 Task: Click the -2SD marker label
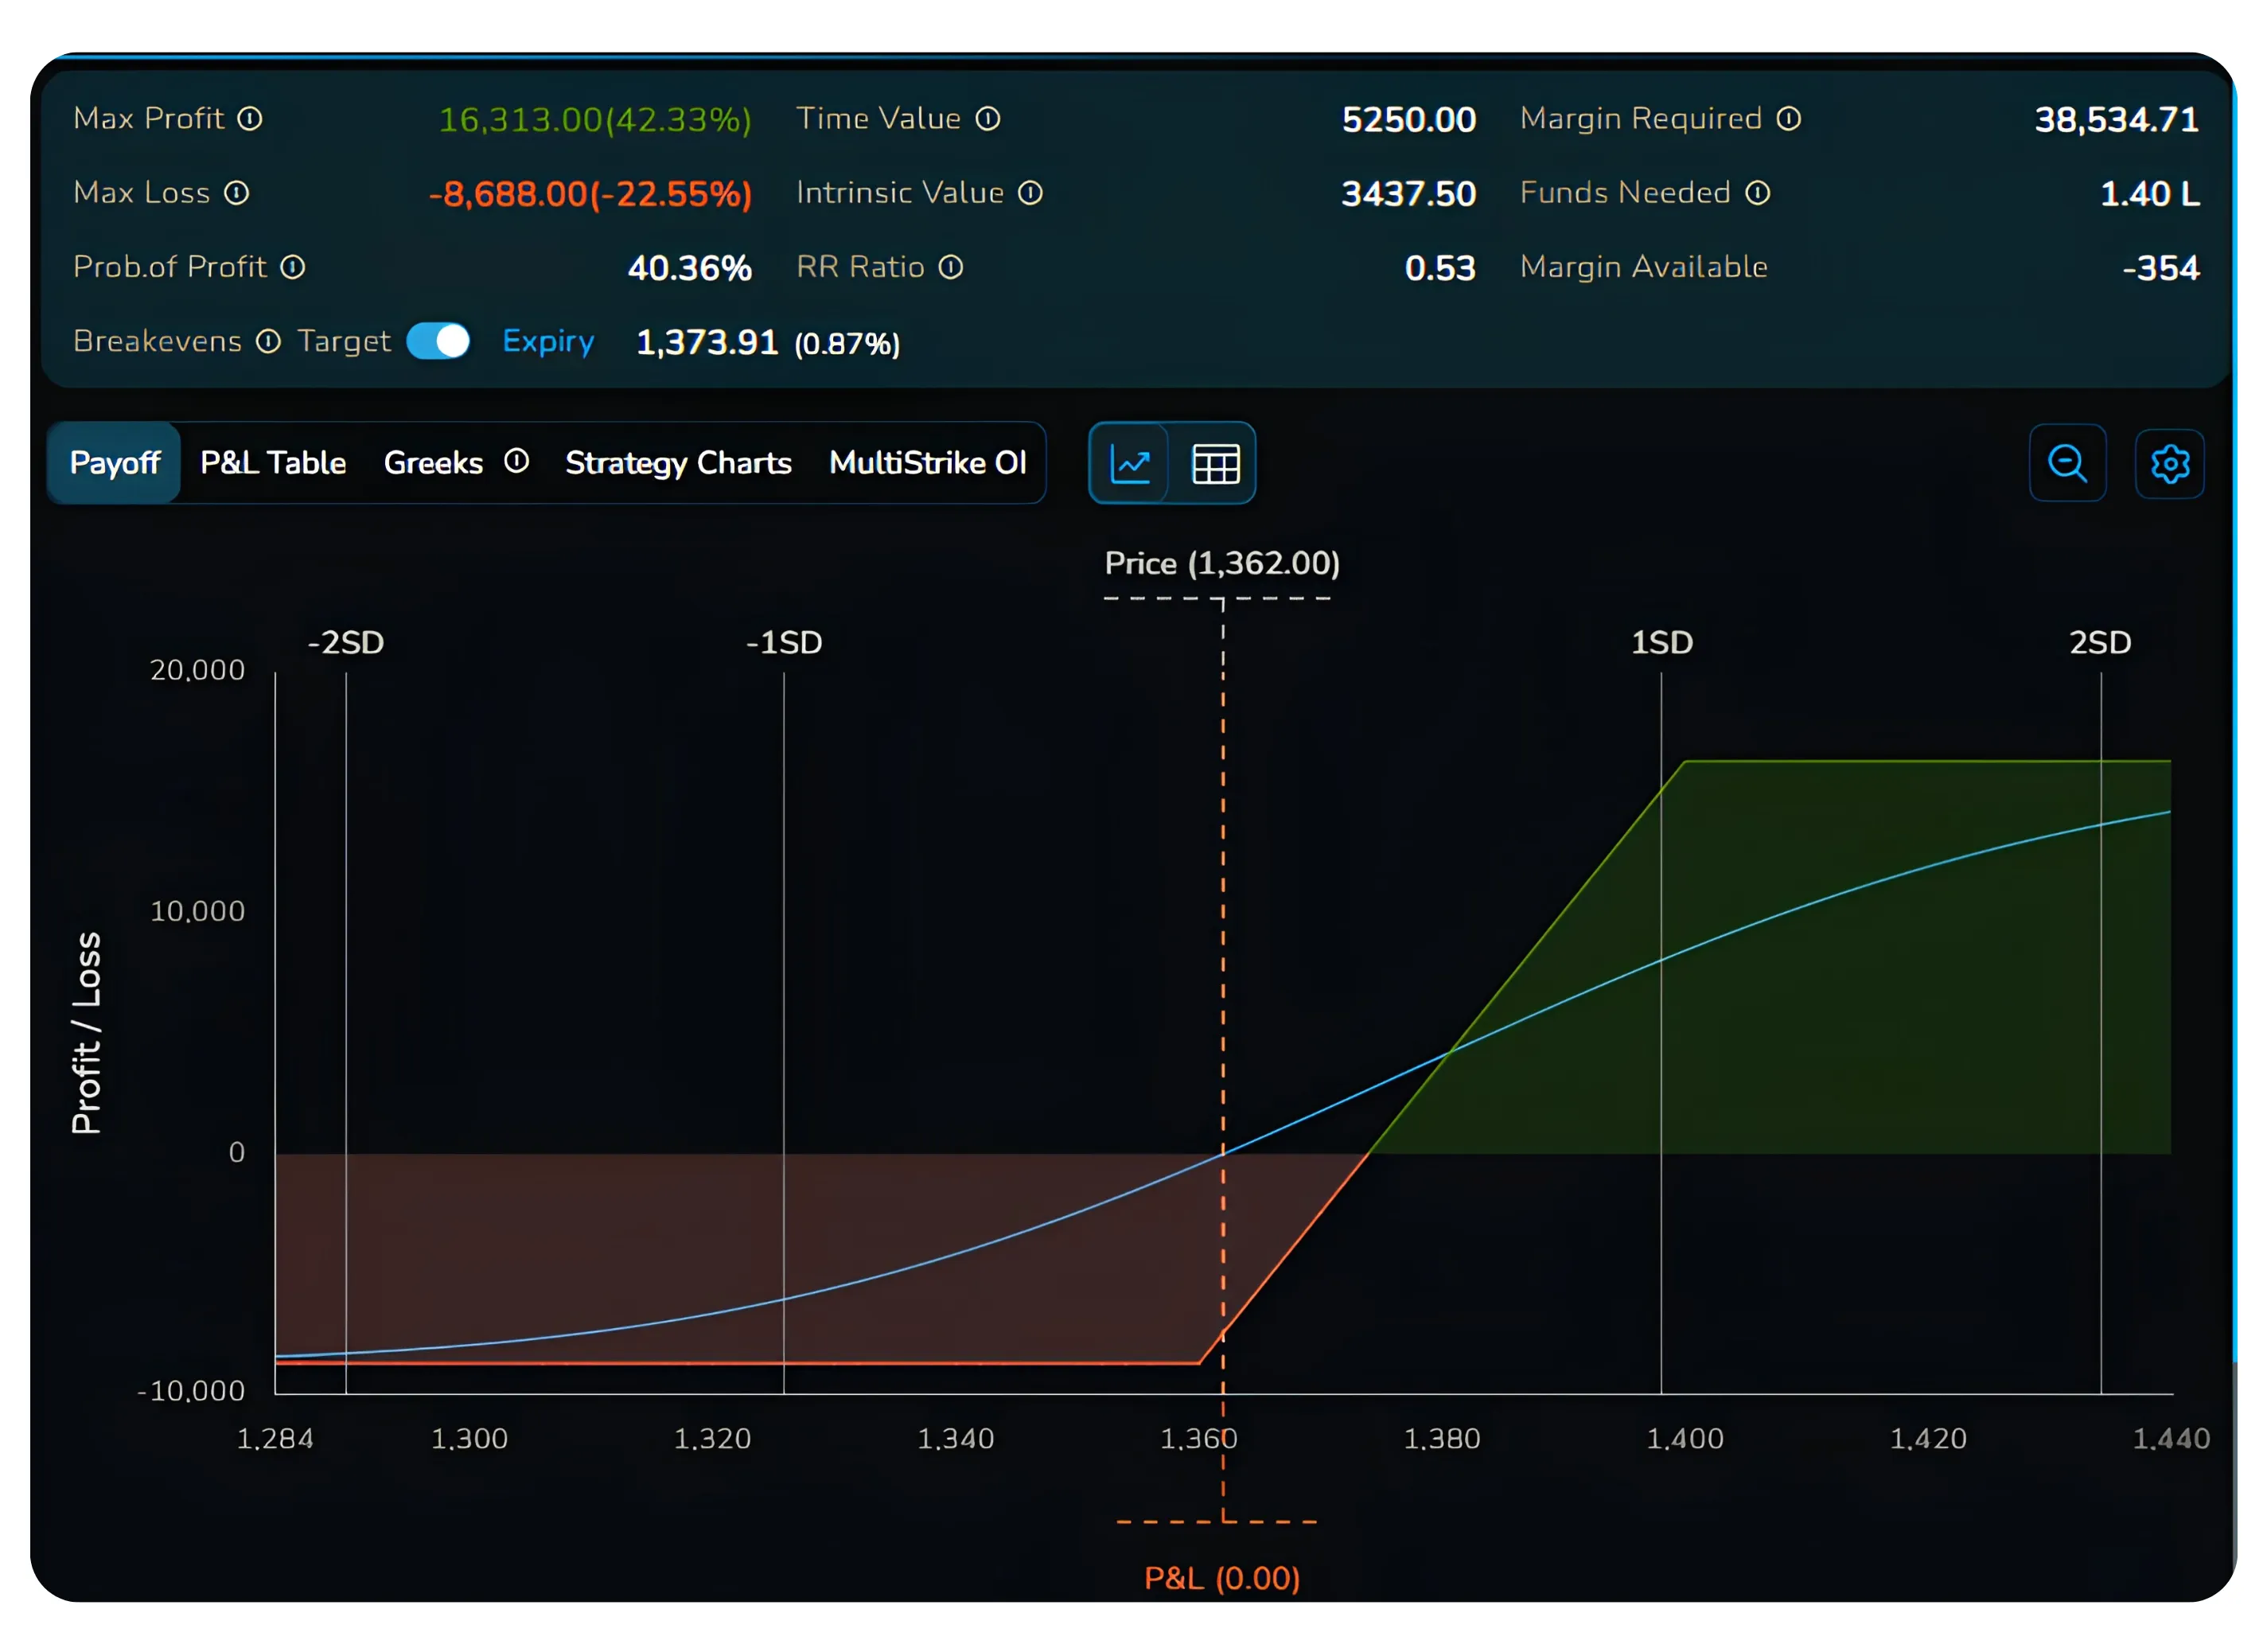[345, 642]
